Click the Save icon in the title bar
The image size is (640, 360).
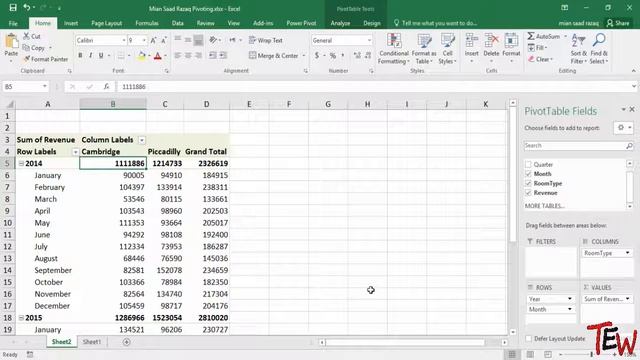click(x=13, y=8)
